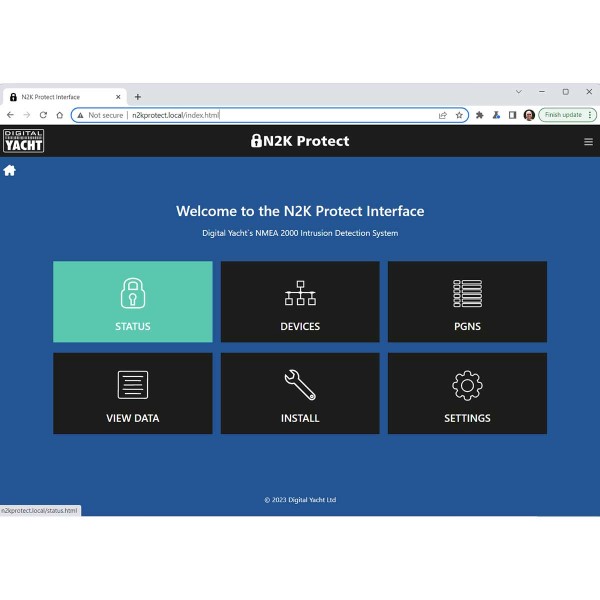Open the Devices network tile
The image size is (600, 600).
[x=300, y=302]
